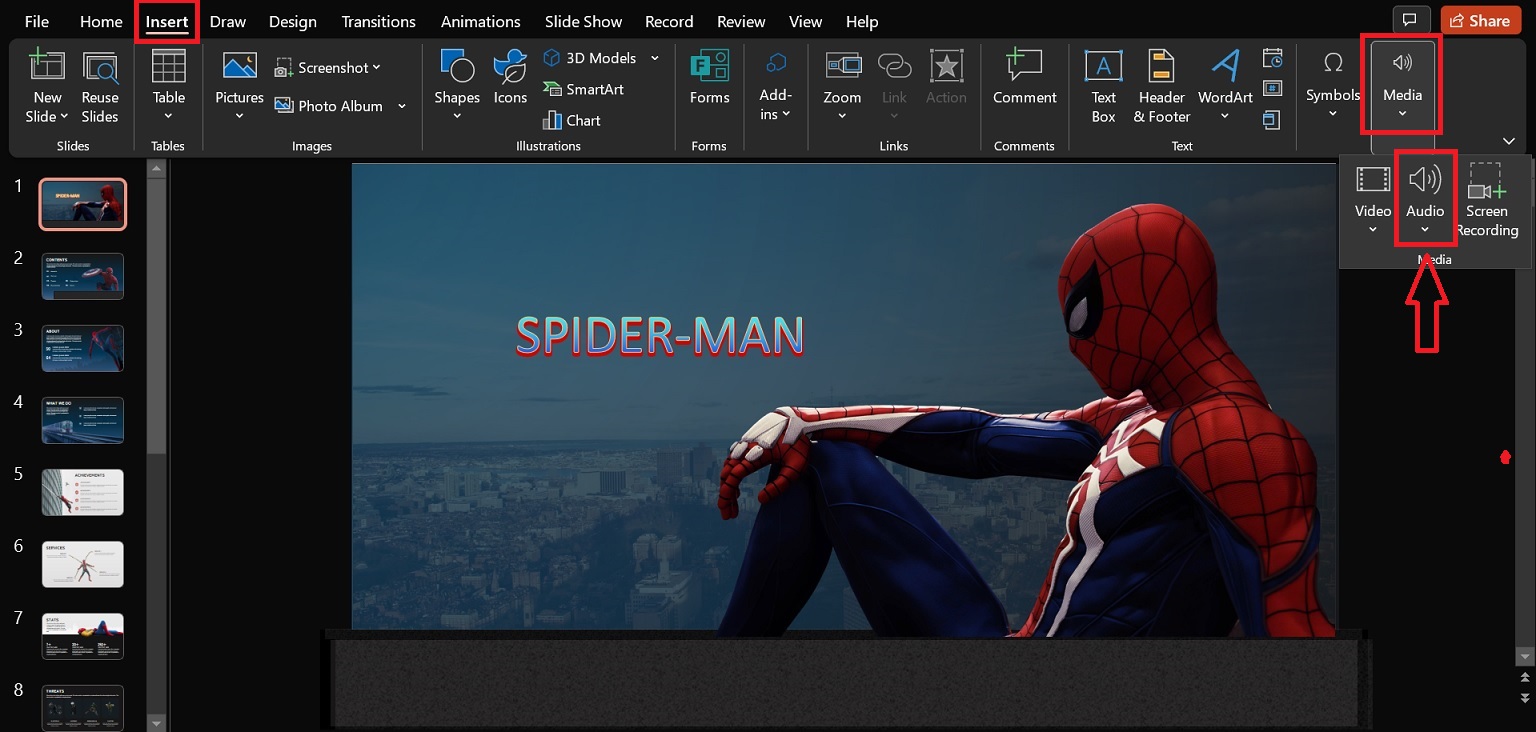Image resolution: width=1536 pixels, height=732 pixels.
Task: Select slide 3 About thumbnail
Action: [x=83, y=348]
